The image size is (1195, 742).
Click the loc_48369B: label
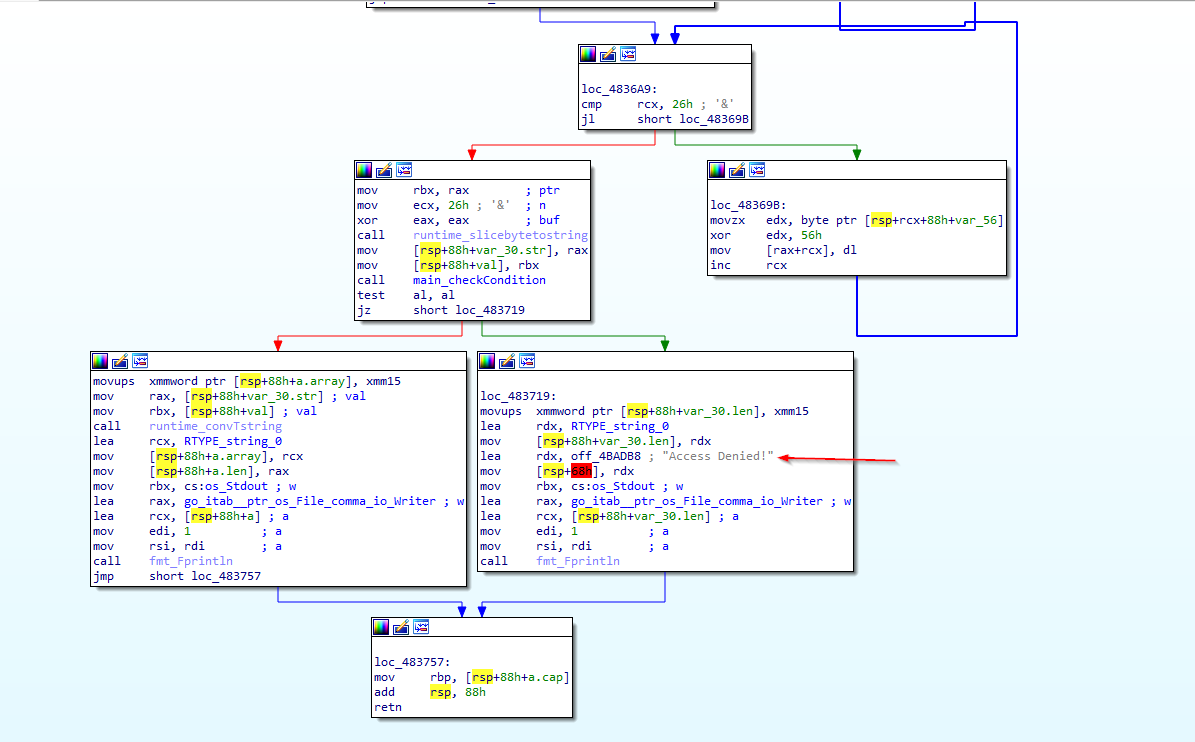[748, 205]
